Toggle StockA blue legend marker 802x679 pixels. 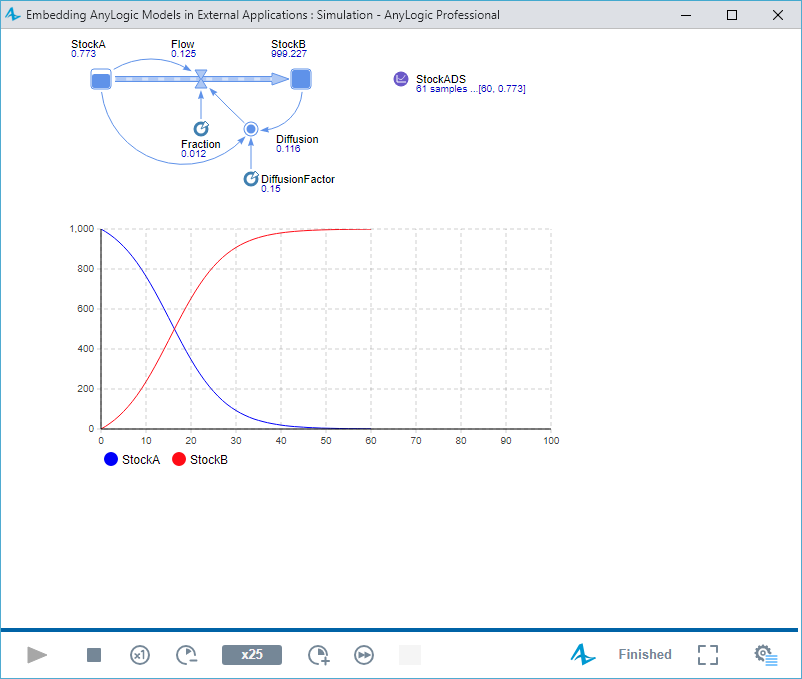[x=110, y=459]
